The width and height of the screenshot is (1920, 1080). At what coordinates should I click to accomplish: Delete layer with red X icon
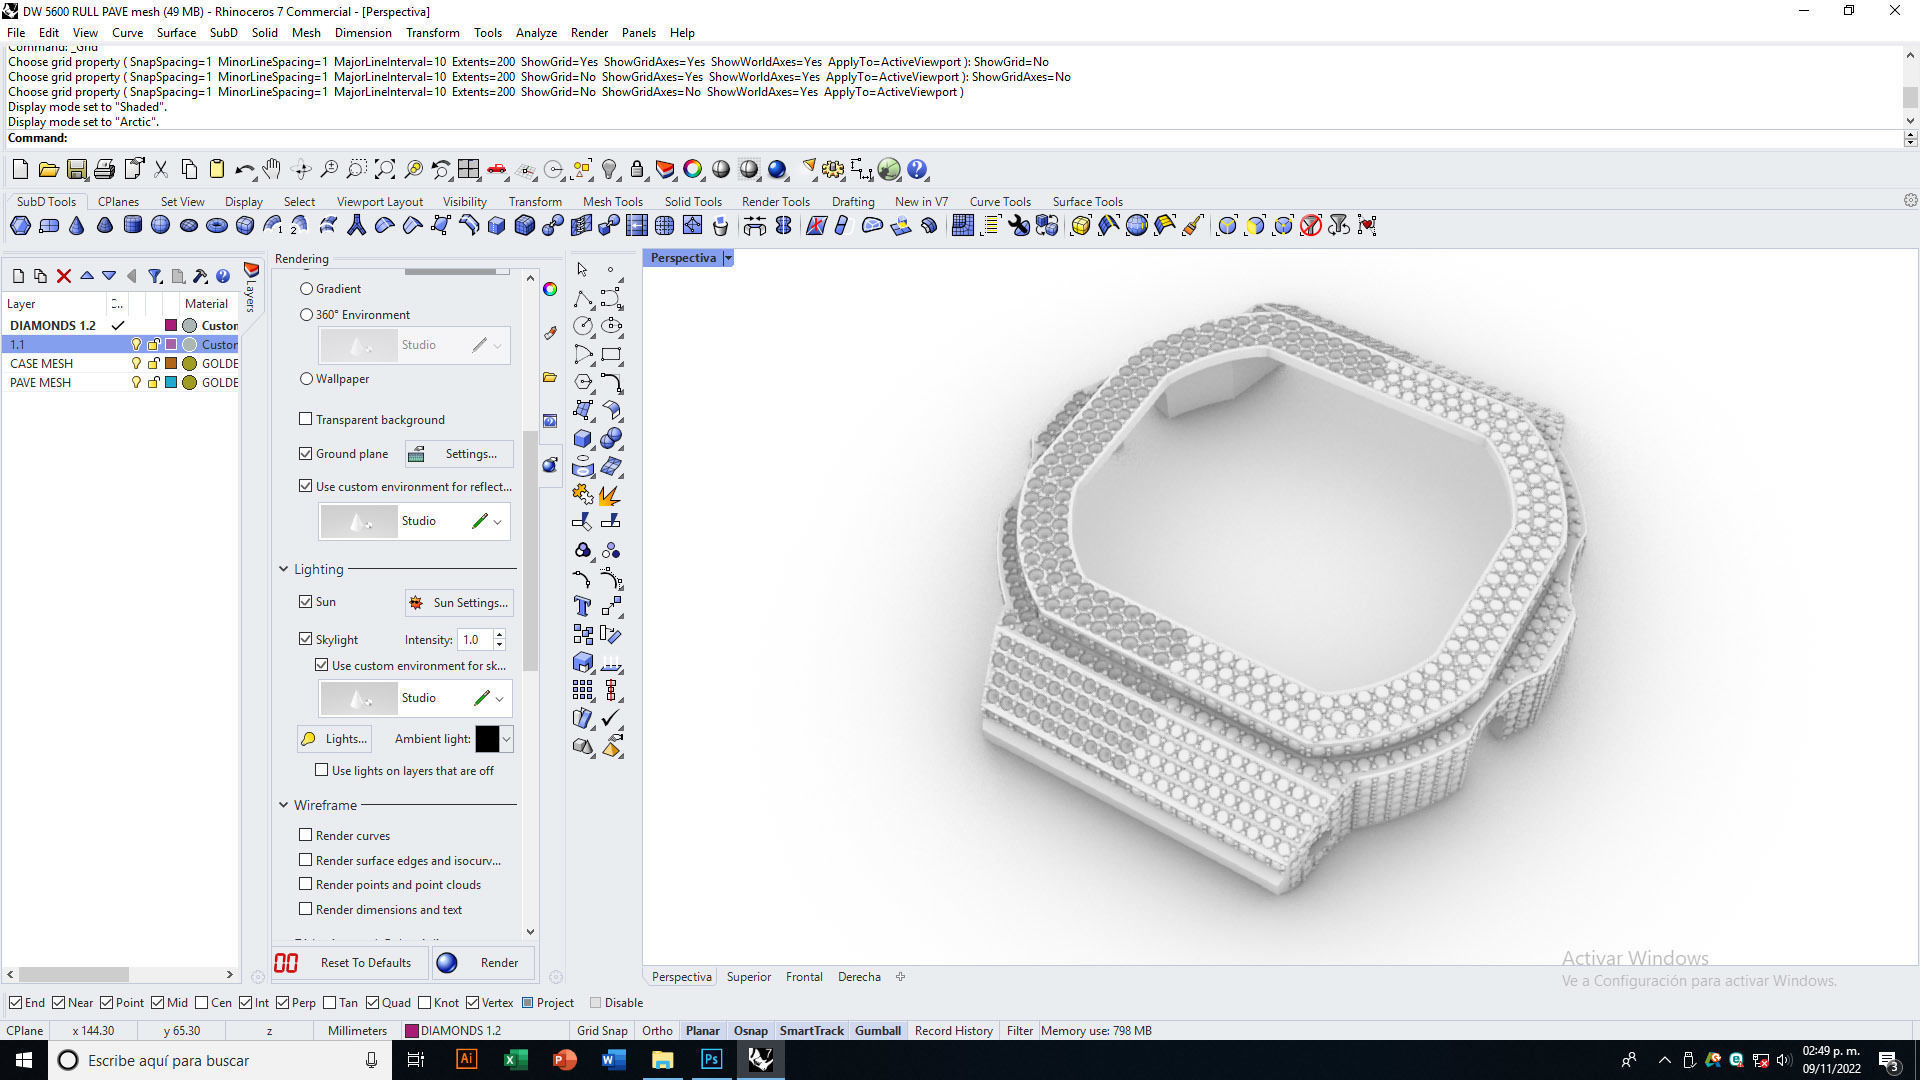(x=64, y=276)
